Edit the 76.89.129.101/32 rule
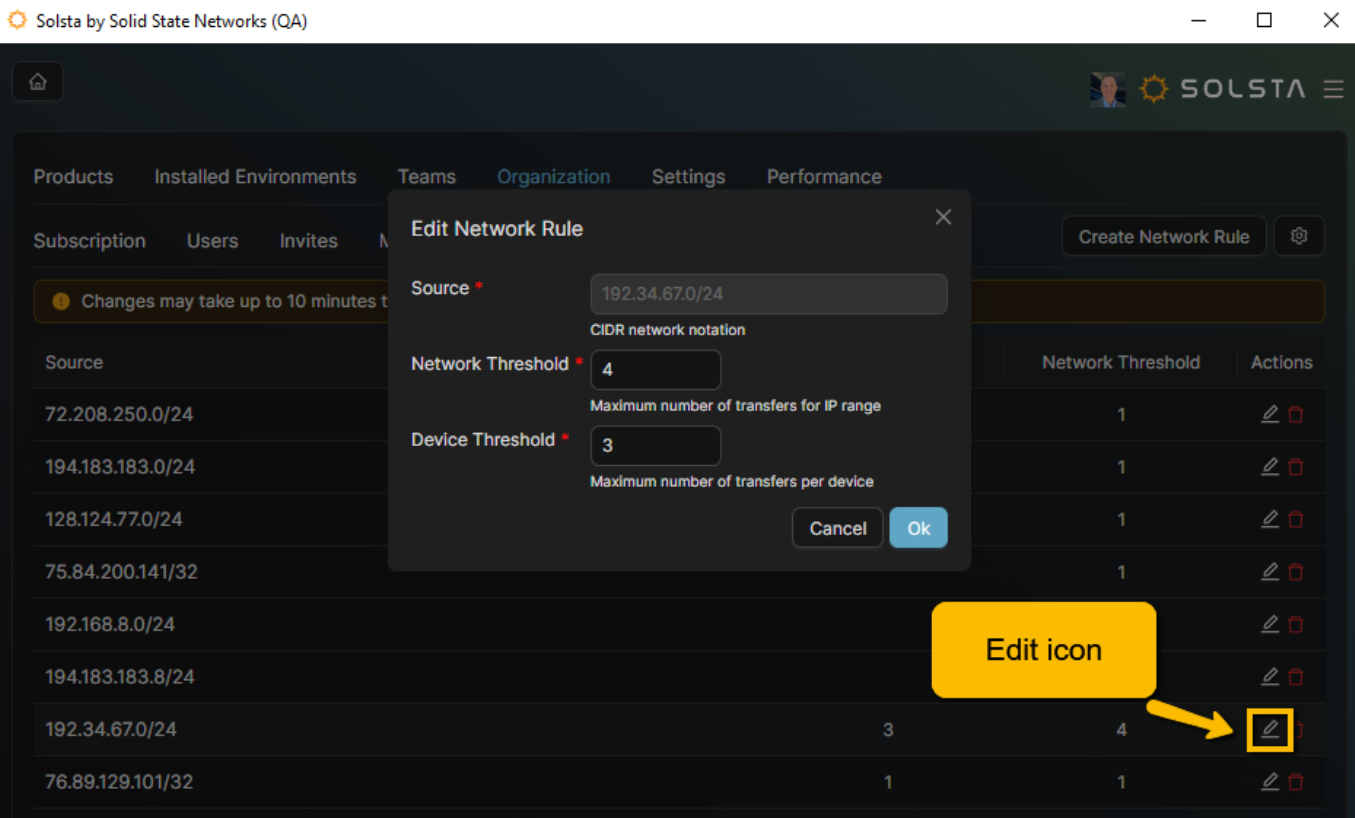Image resolution: width=1355 pixels, height=818 pixels. click(1270, 781)
